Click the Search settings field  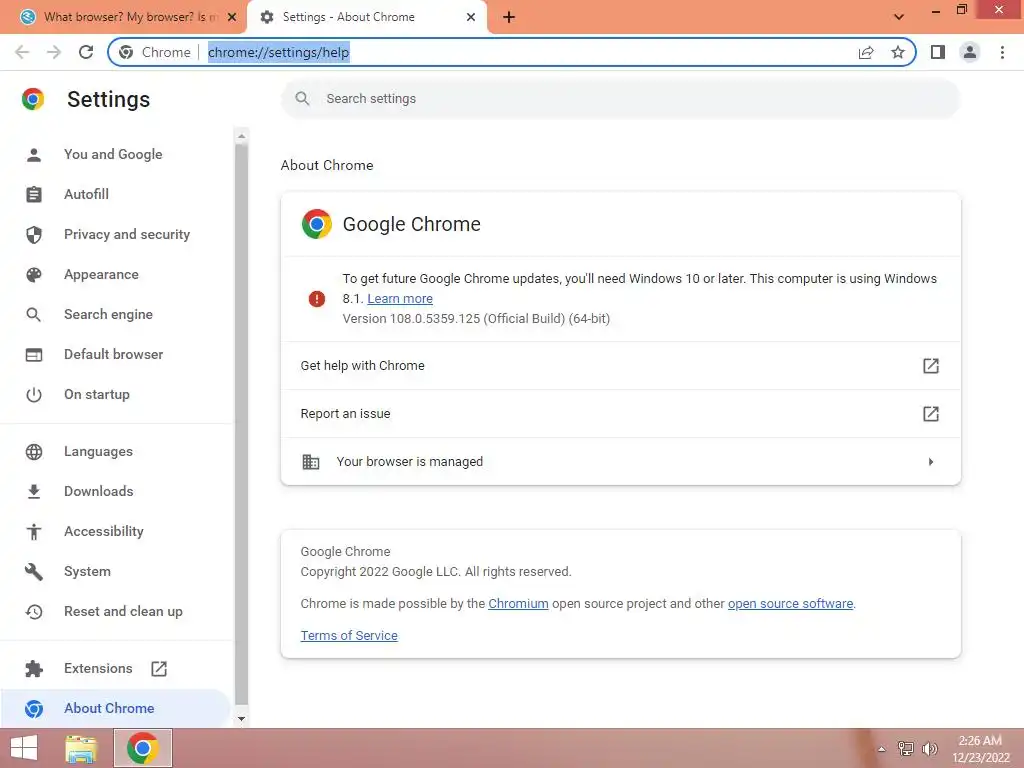point(620,99)
